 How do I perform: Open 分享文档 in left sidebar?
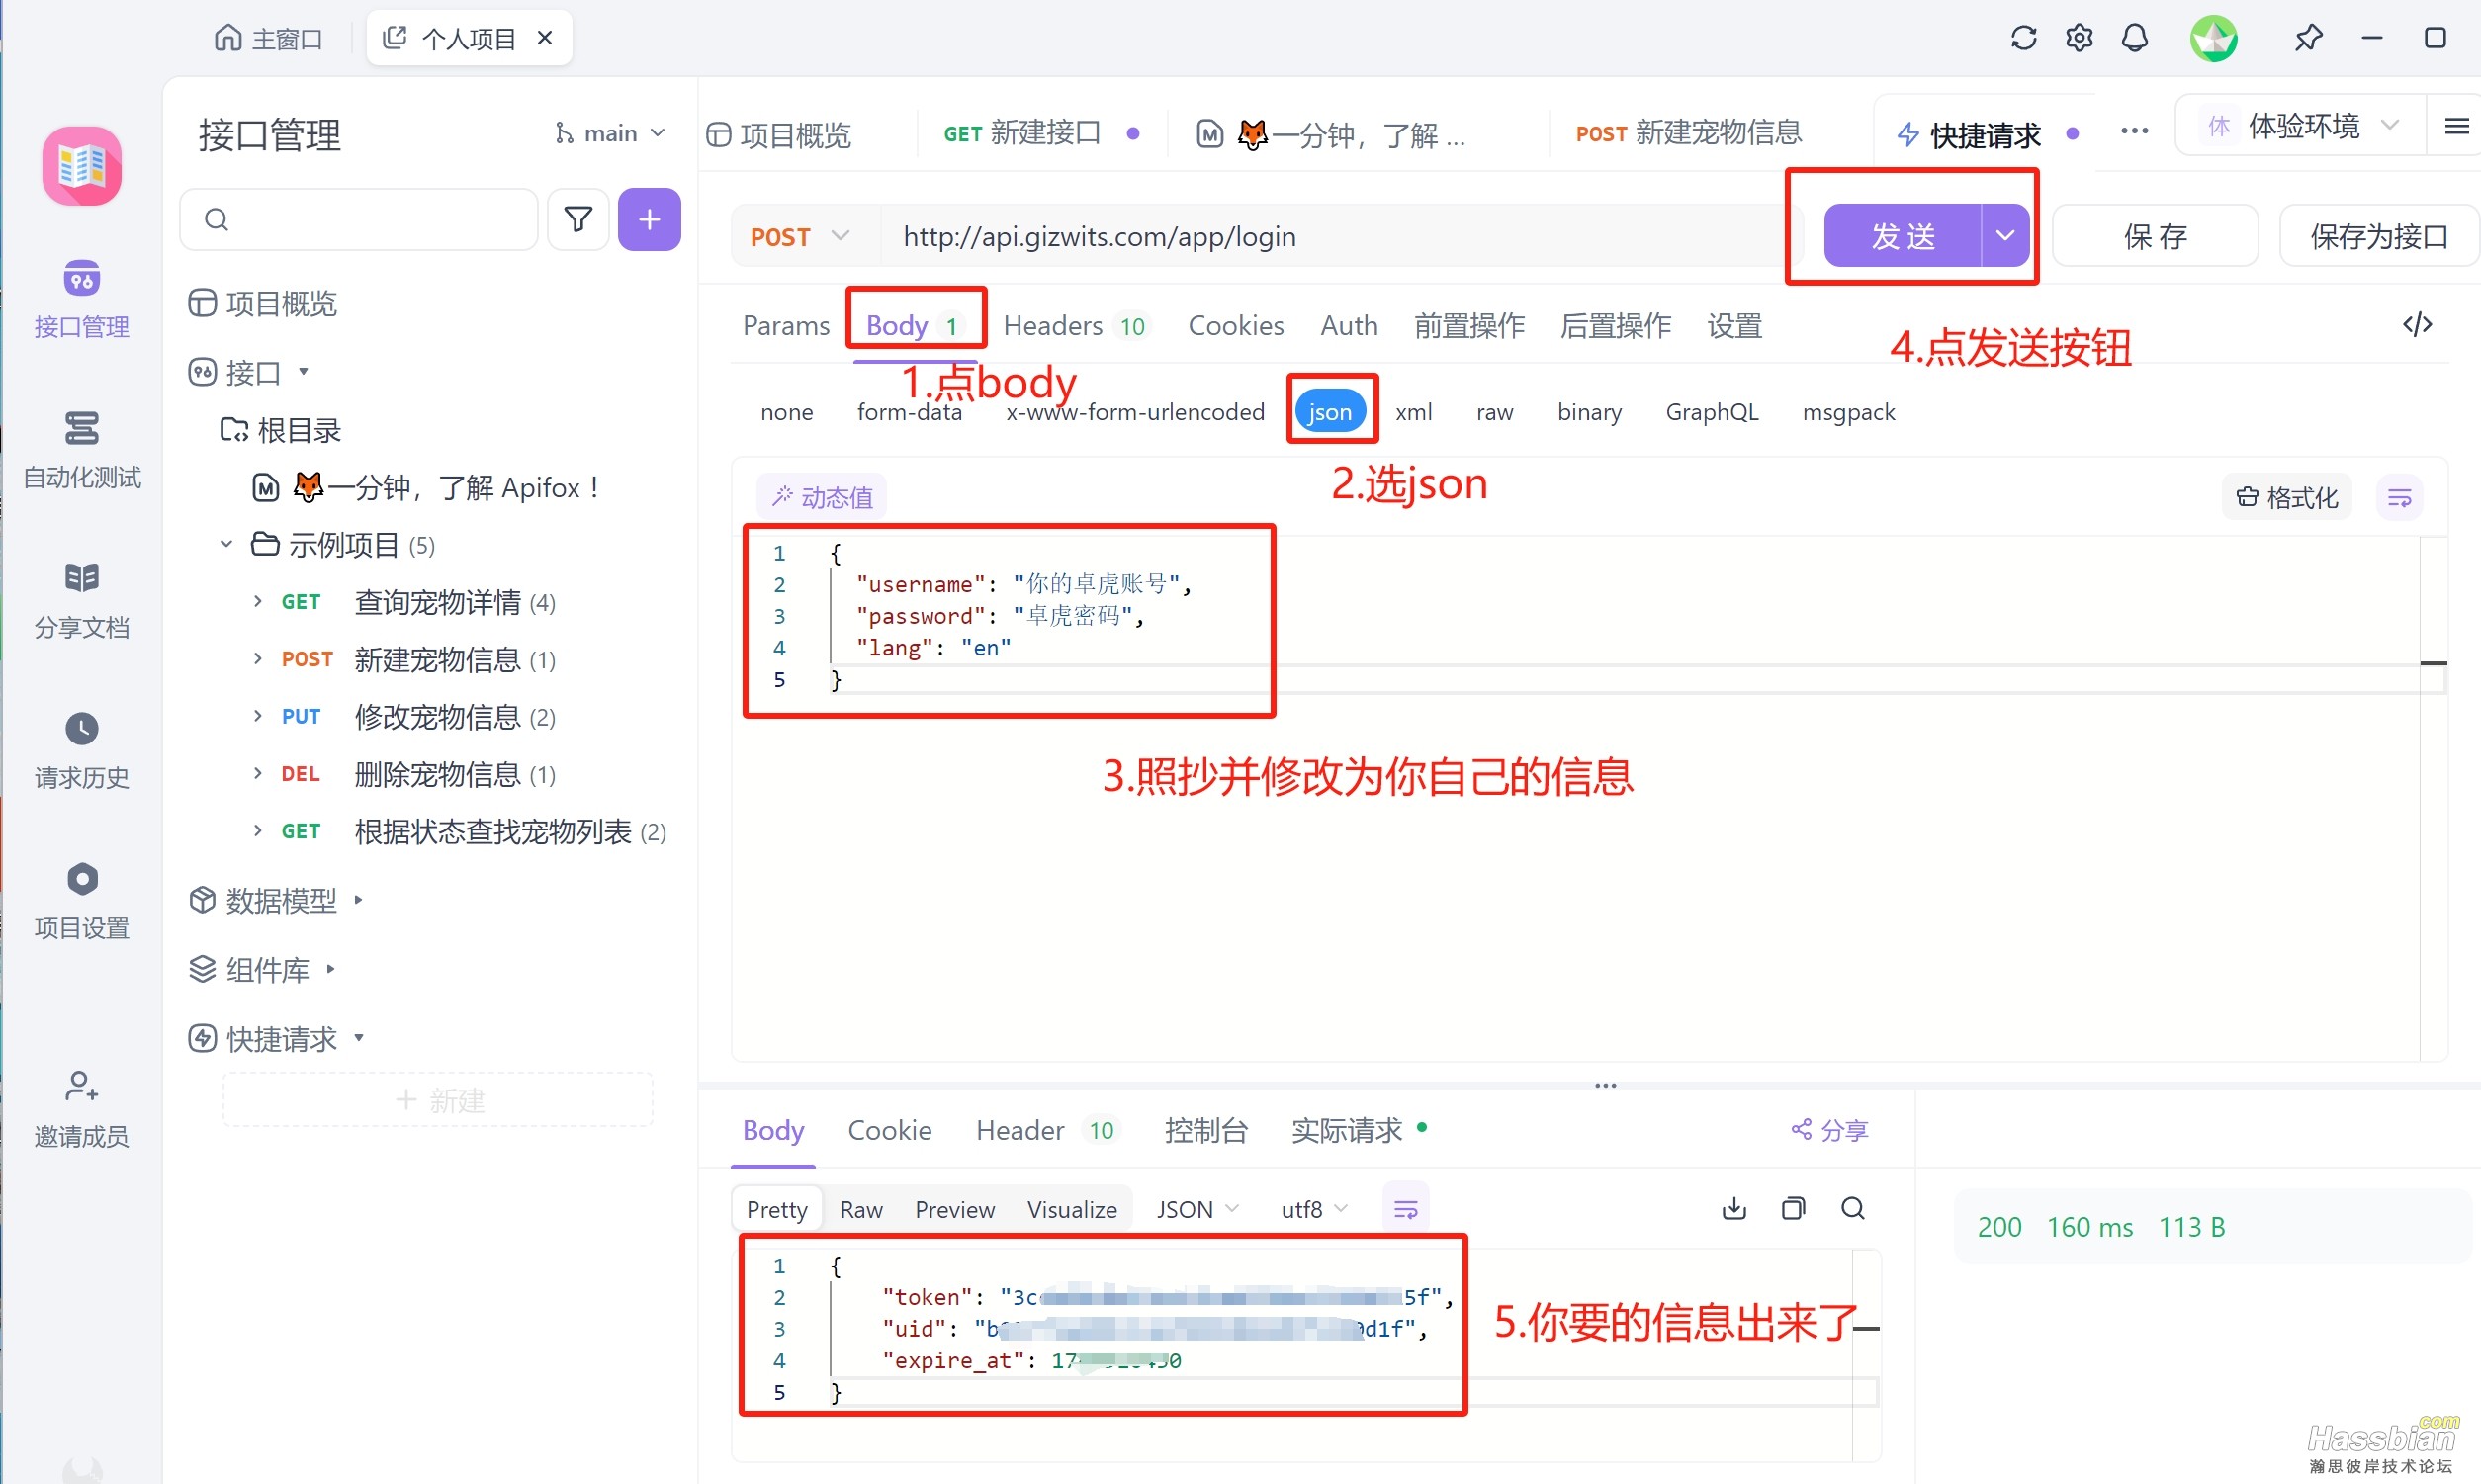coord(82,600)
